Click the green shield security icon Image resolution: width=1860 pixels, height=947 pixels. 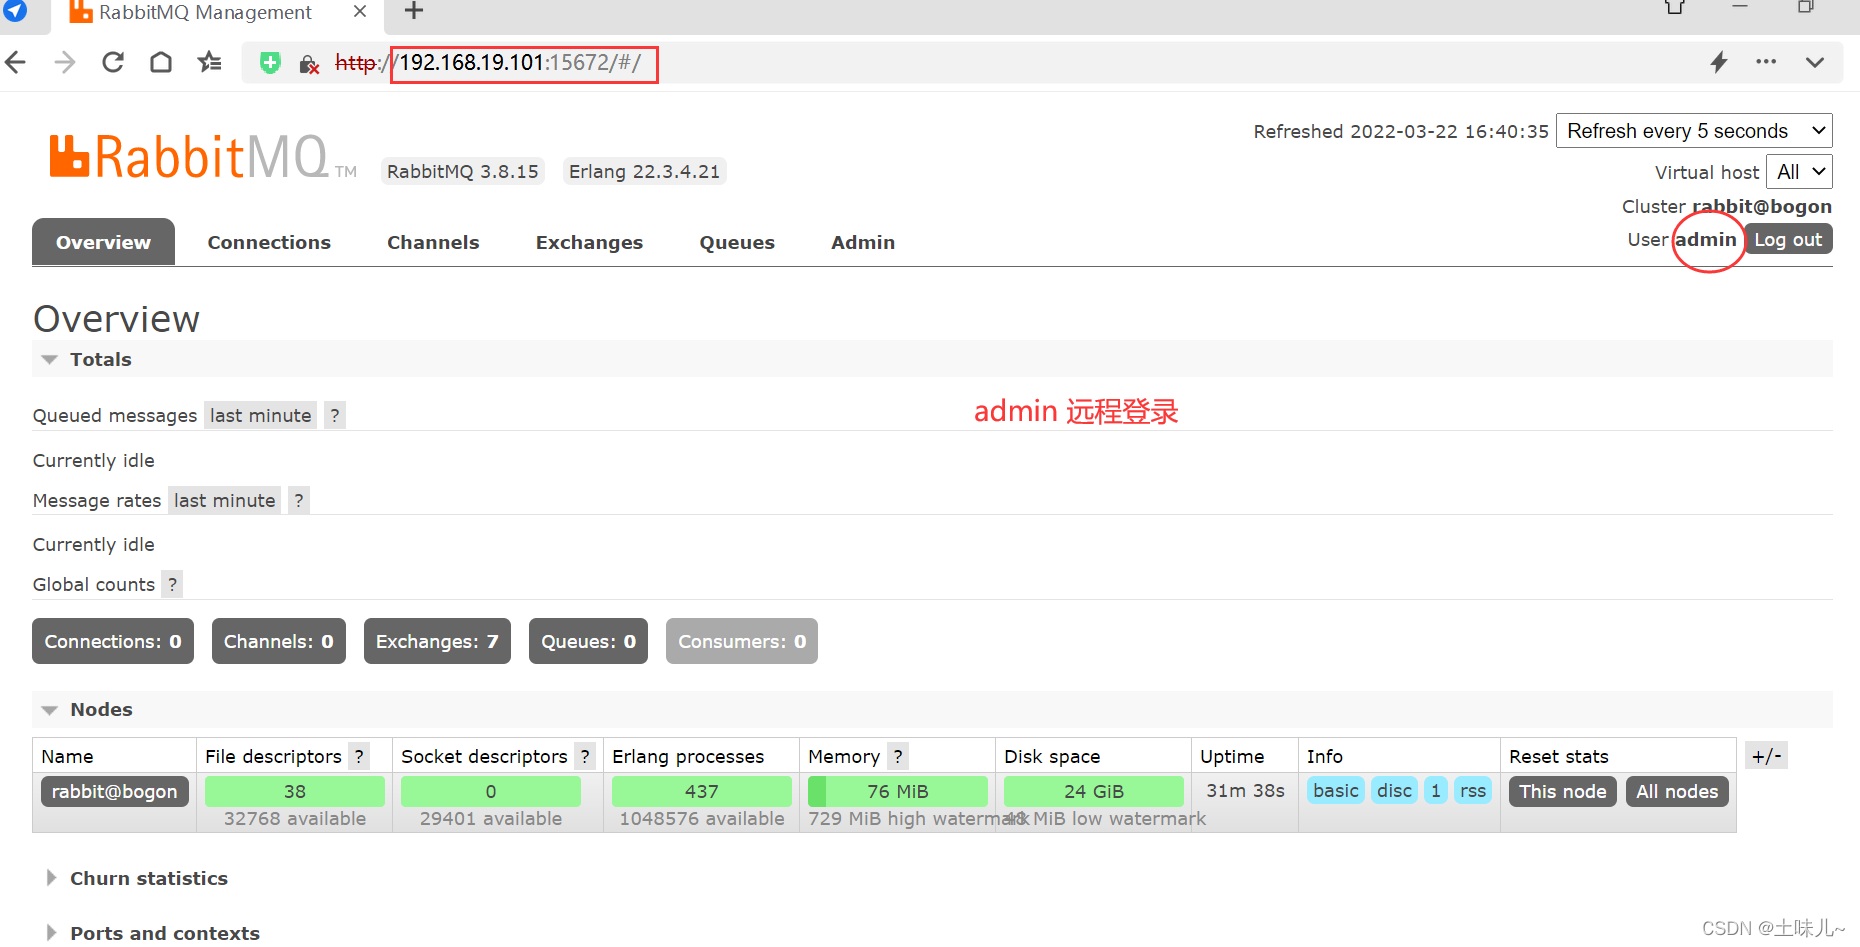pos(270,63)
